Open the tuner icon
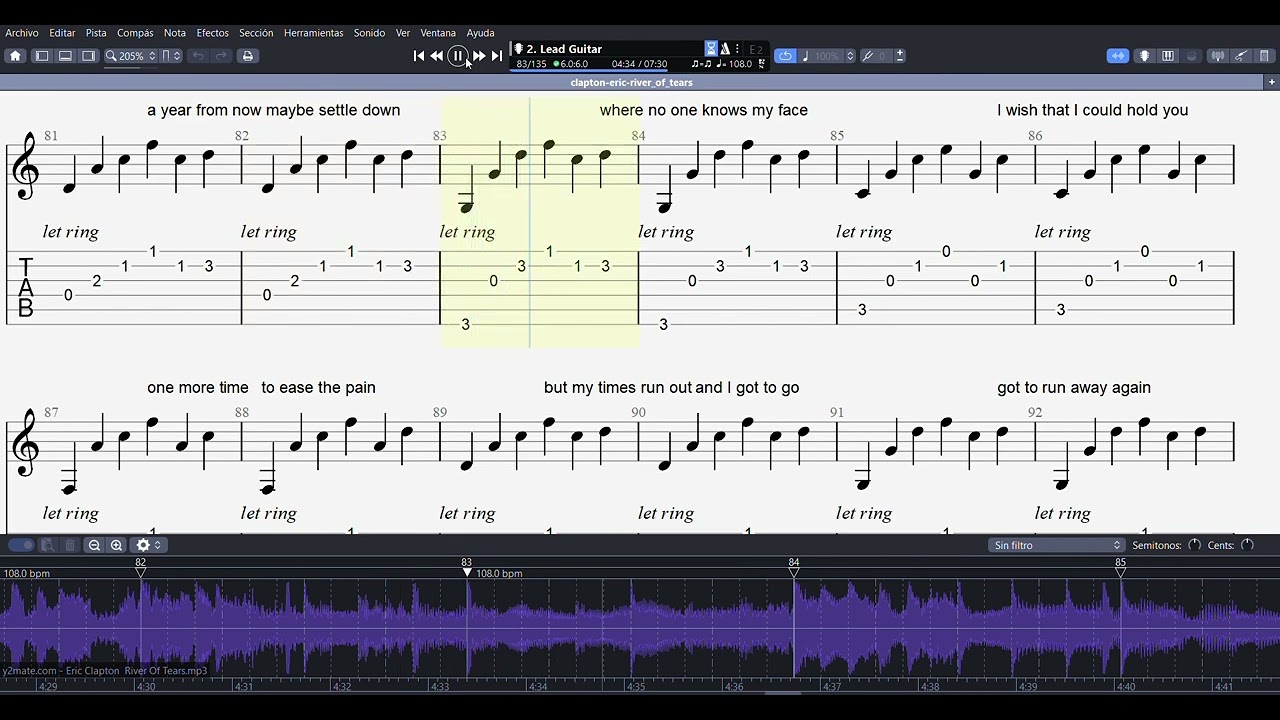 (x=1218, y=56)
